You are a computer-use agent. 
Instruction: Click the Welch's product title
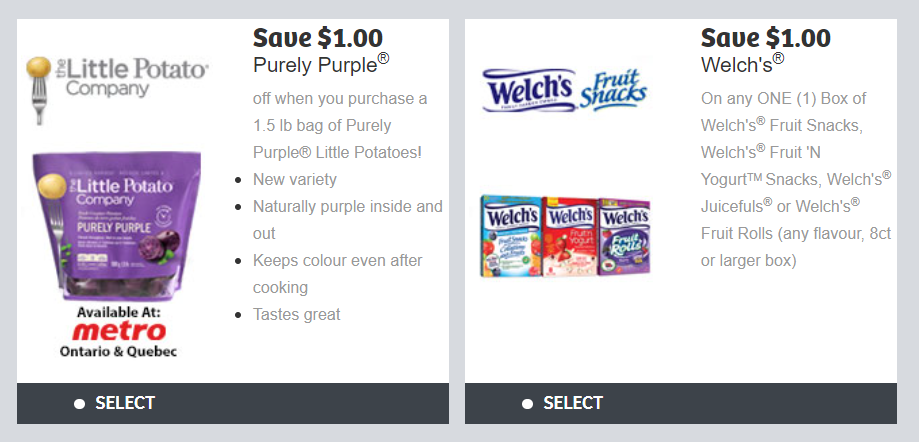click(x=742, y=64)
